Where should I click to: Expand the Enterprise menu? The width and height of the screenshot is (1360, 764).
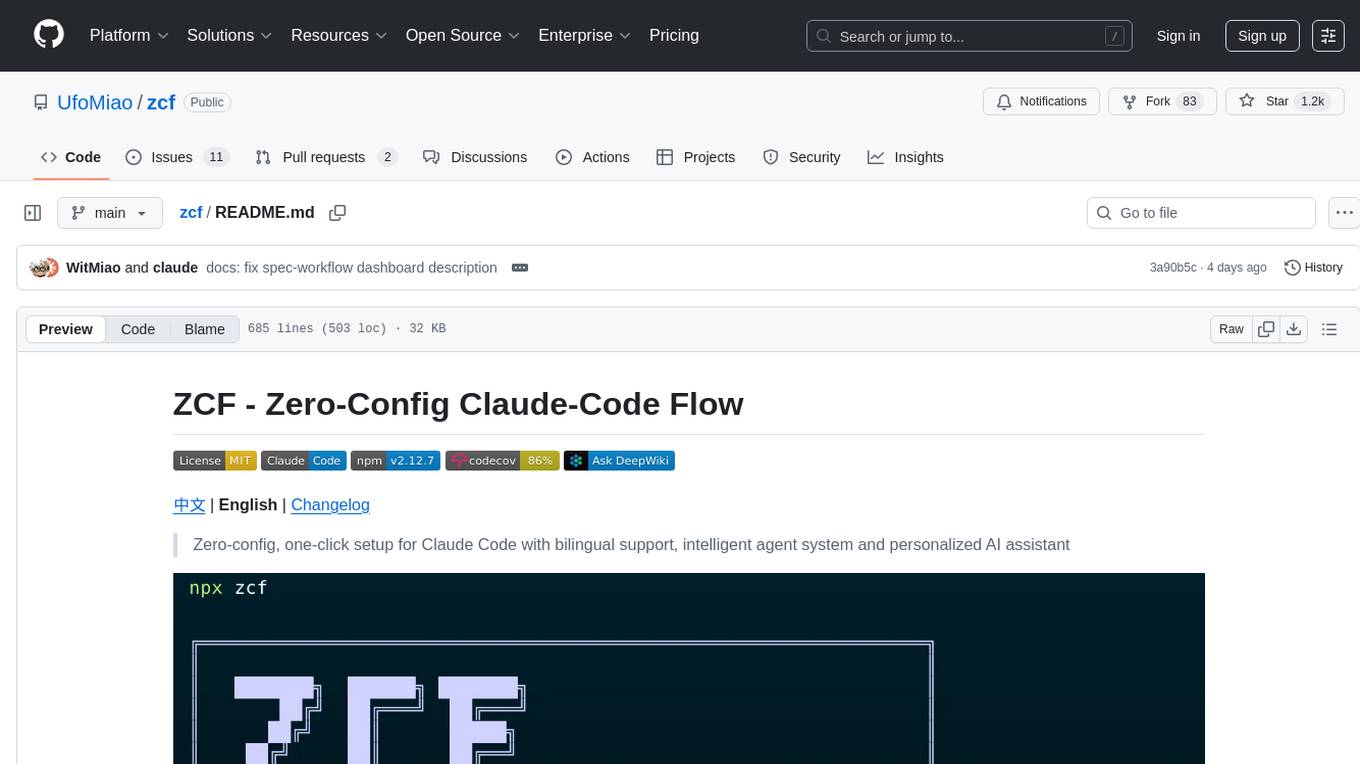pyautogui.click(x=585, y=35)
